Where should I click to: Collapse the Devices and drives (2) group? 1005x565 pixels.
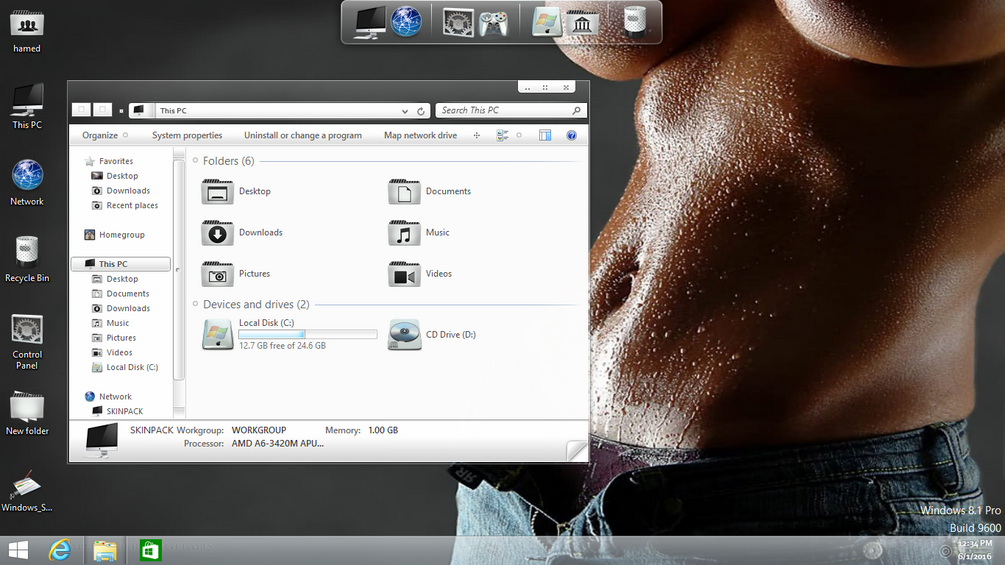click(195, 304)
